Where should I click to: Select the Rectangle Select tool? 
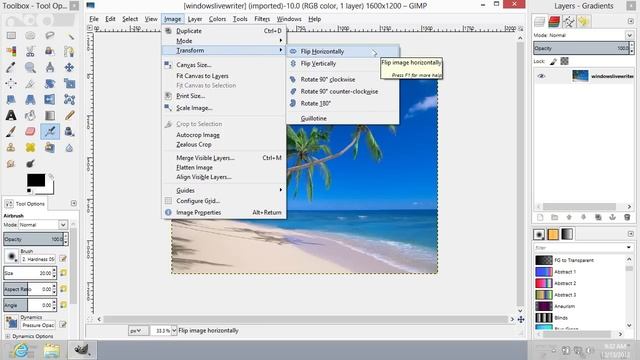(x=11, y=36)
